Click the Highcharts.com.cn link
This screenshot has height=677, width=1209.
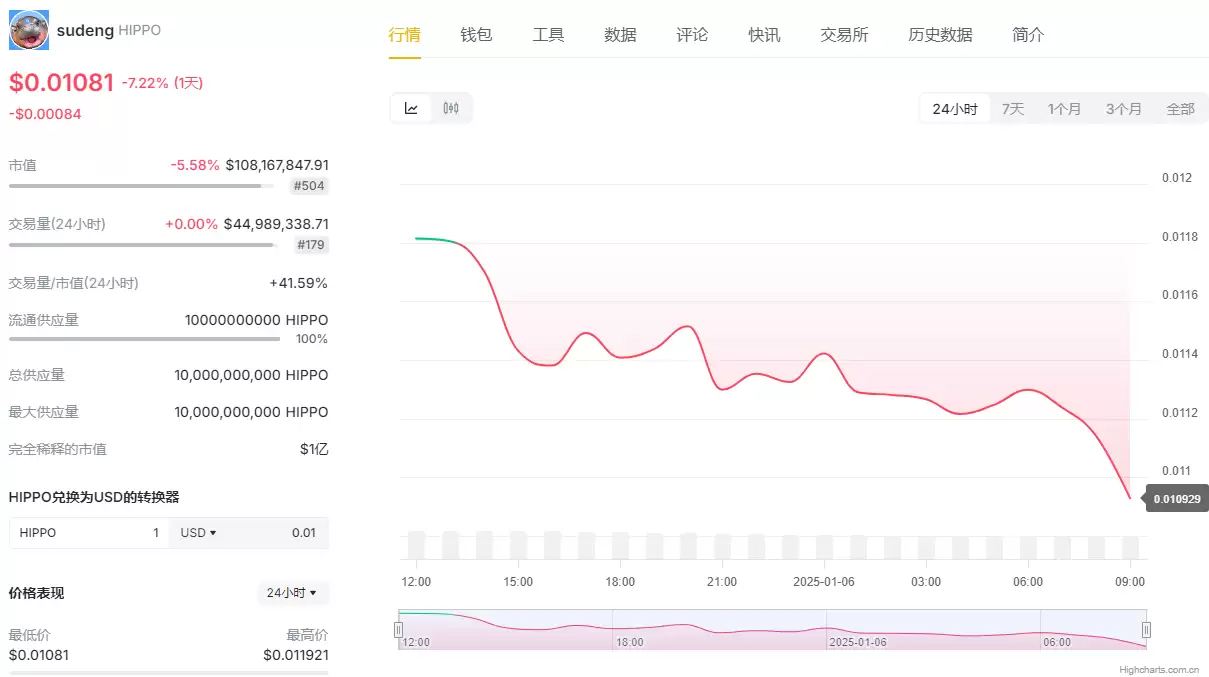point(1156,668)
